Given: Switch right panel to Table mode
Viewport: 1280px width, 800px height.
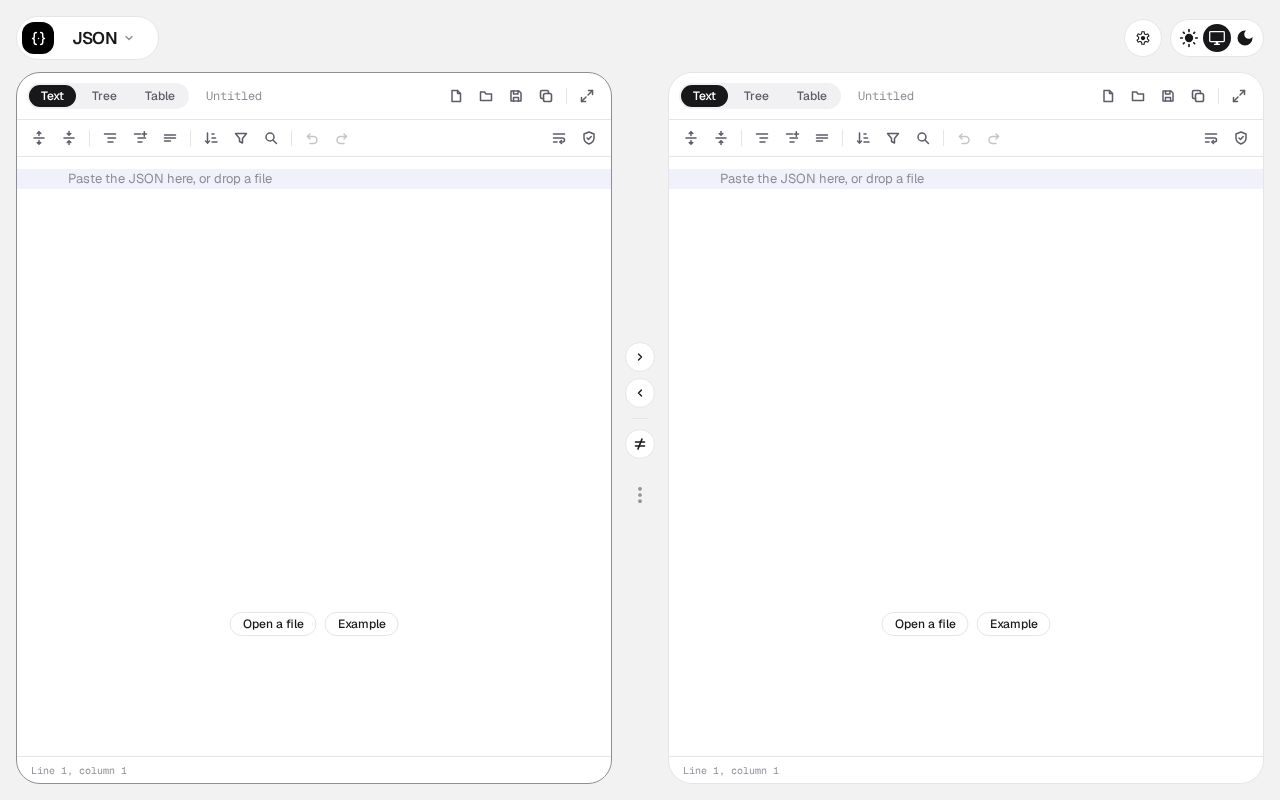Looking at the screenshot, I should coord(812,96).
